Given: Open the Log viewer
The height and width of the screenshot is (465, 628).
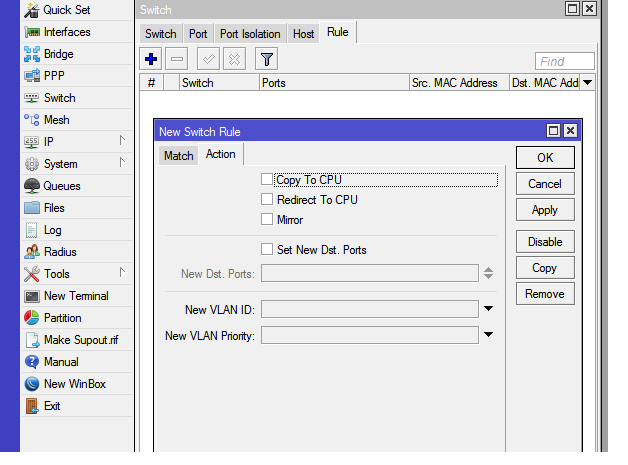Looking at the screenshot, I should point(76,230).
